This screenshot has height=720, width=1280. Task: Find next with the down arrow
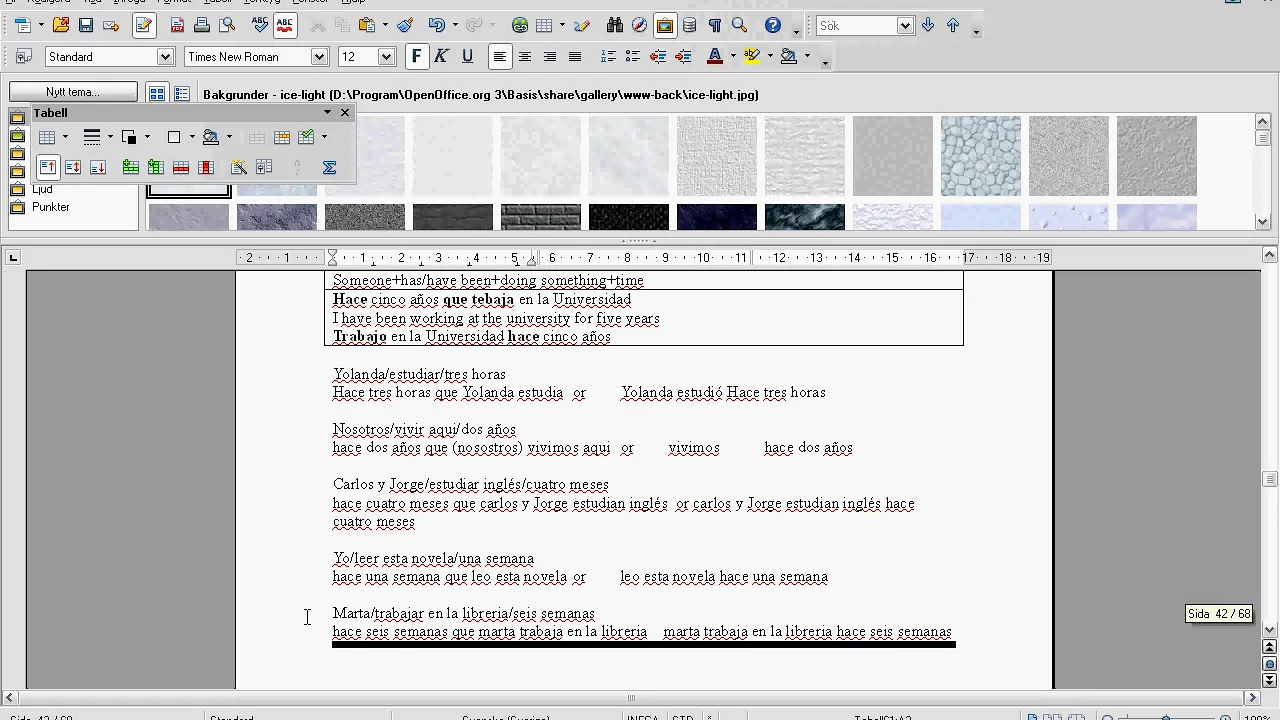coord(928,25)
